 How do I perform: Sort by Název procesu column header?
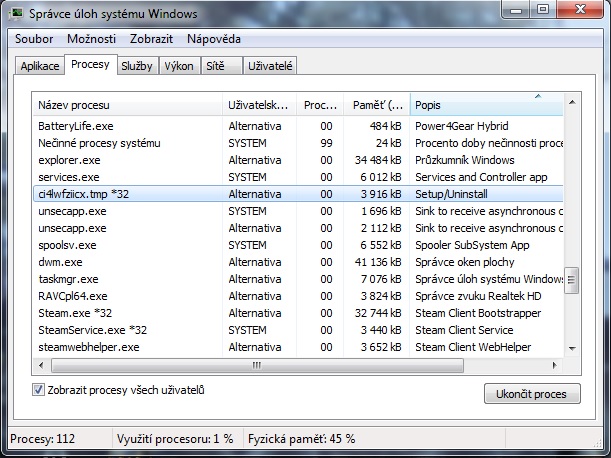(x=128, y=105)
